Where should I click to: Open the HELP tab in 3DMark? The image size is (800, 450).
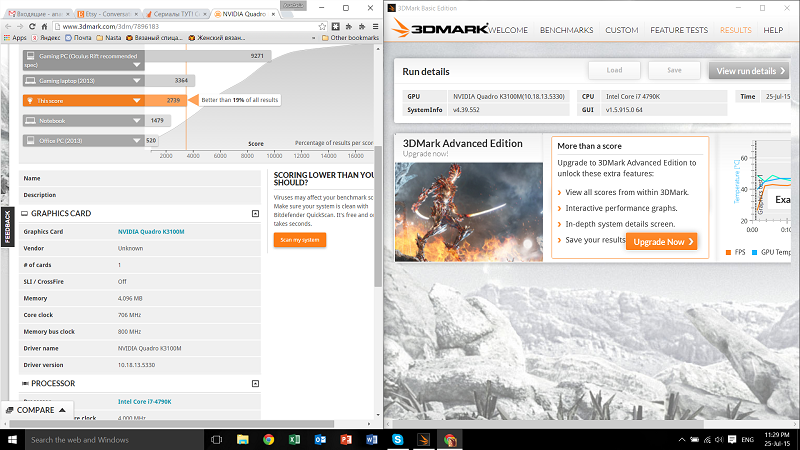pyautogui.click(x=773, y=31)
